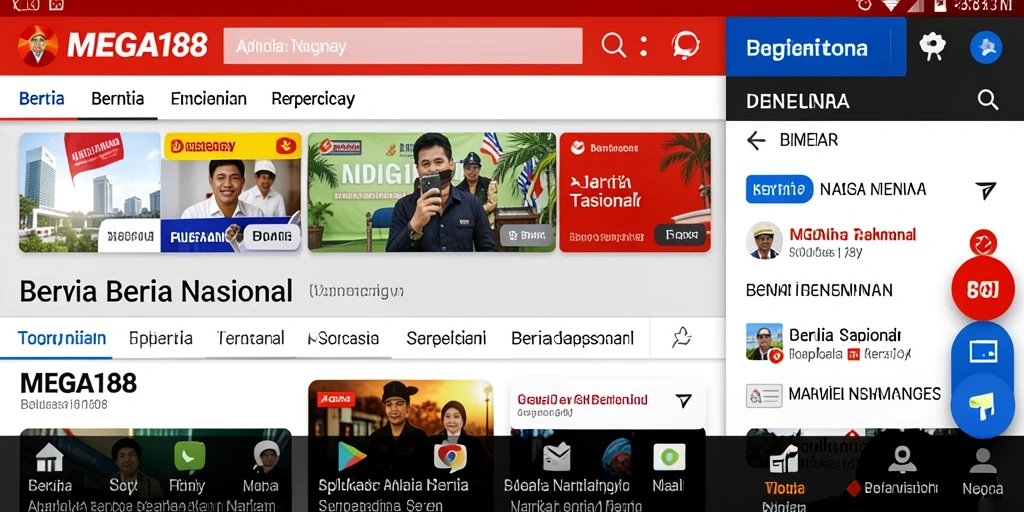Switch to the underlined Berntia tab
Screen dimensions: 1024x512
click(x=118, y=99)
